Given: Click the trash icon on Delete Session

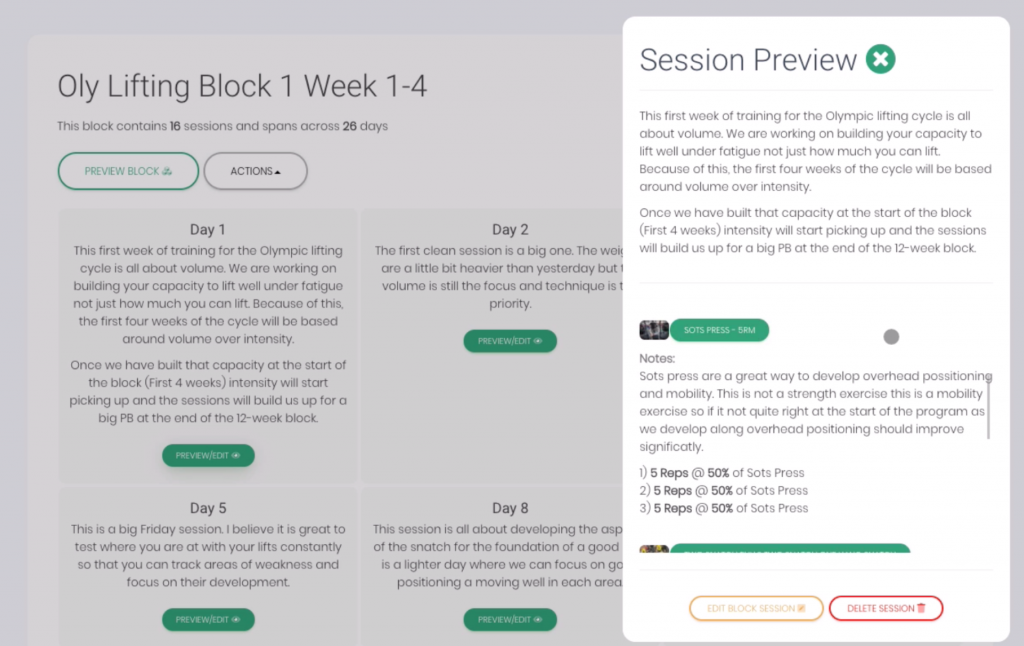Looking at the screenshot, I should 921,608.
